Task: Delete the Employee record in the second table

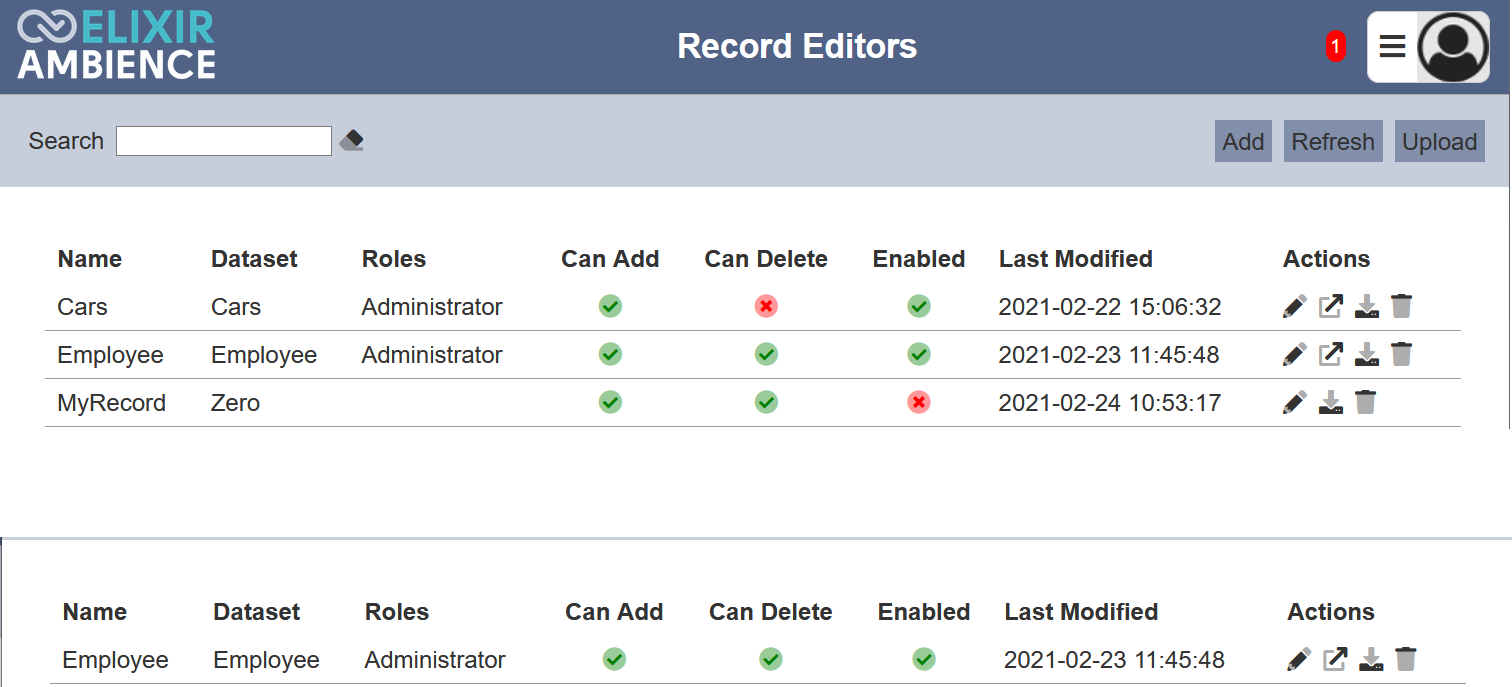Action: pos(1406,659)
